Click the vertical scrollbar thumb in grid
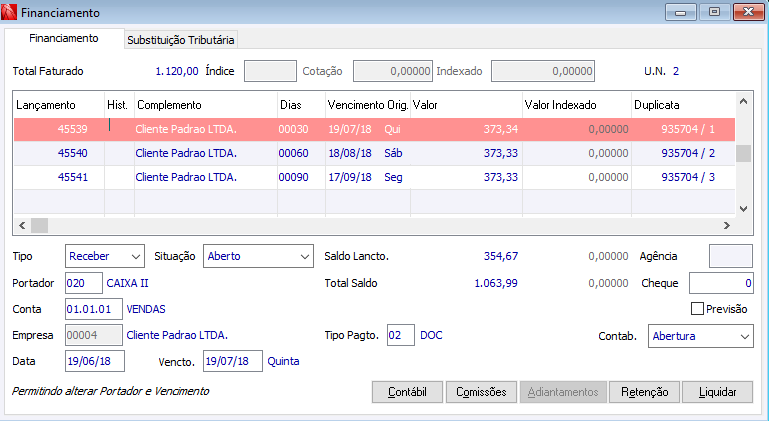Viewport: 769px width, 421px height. 743,153
